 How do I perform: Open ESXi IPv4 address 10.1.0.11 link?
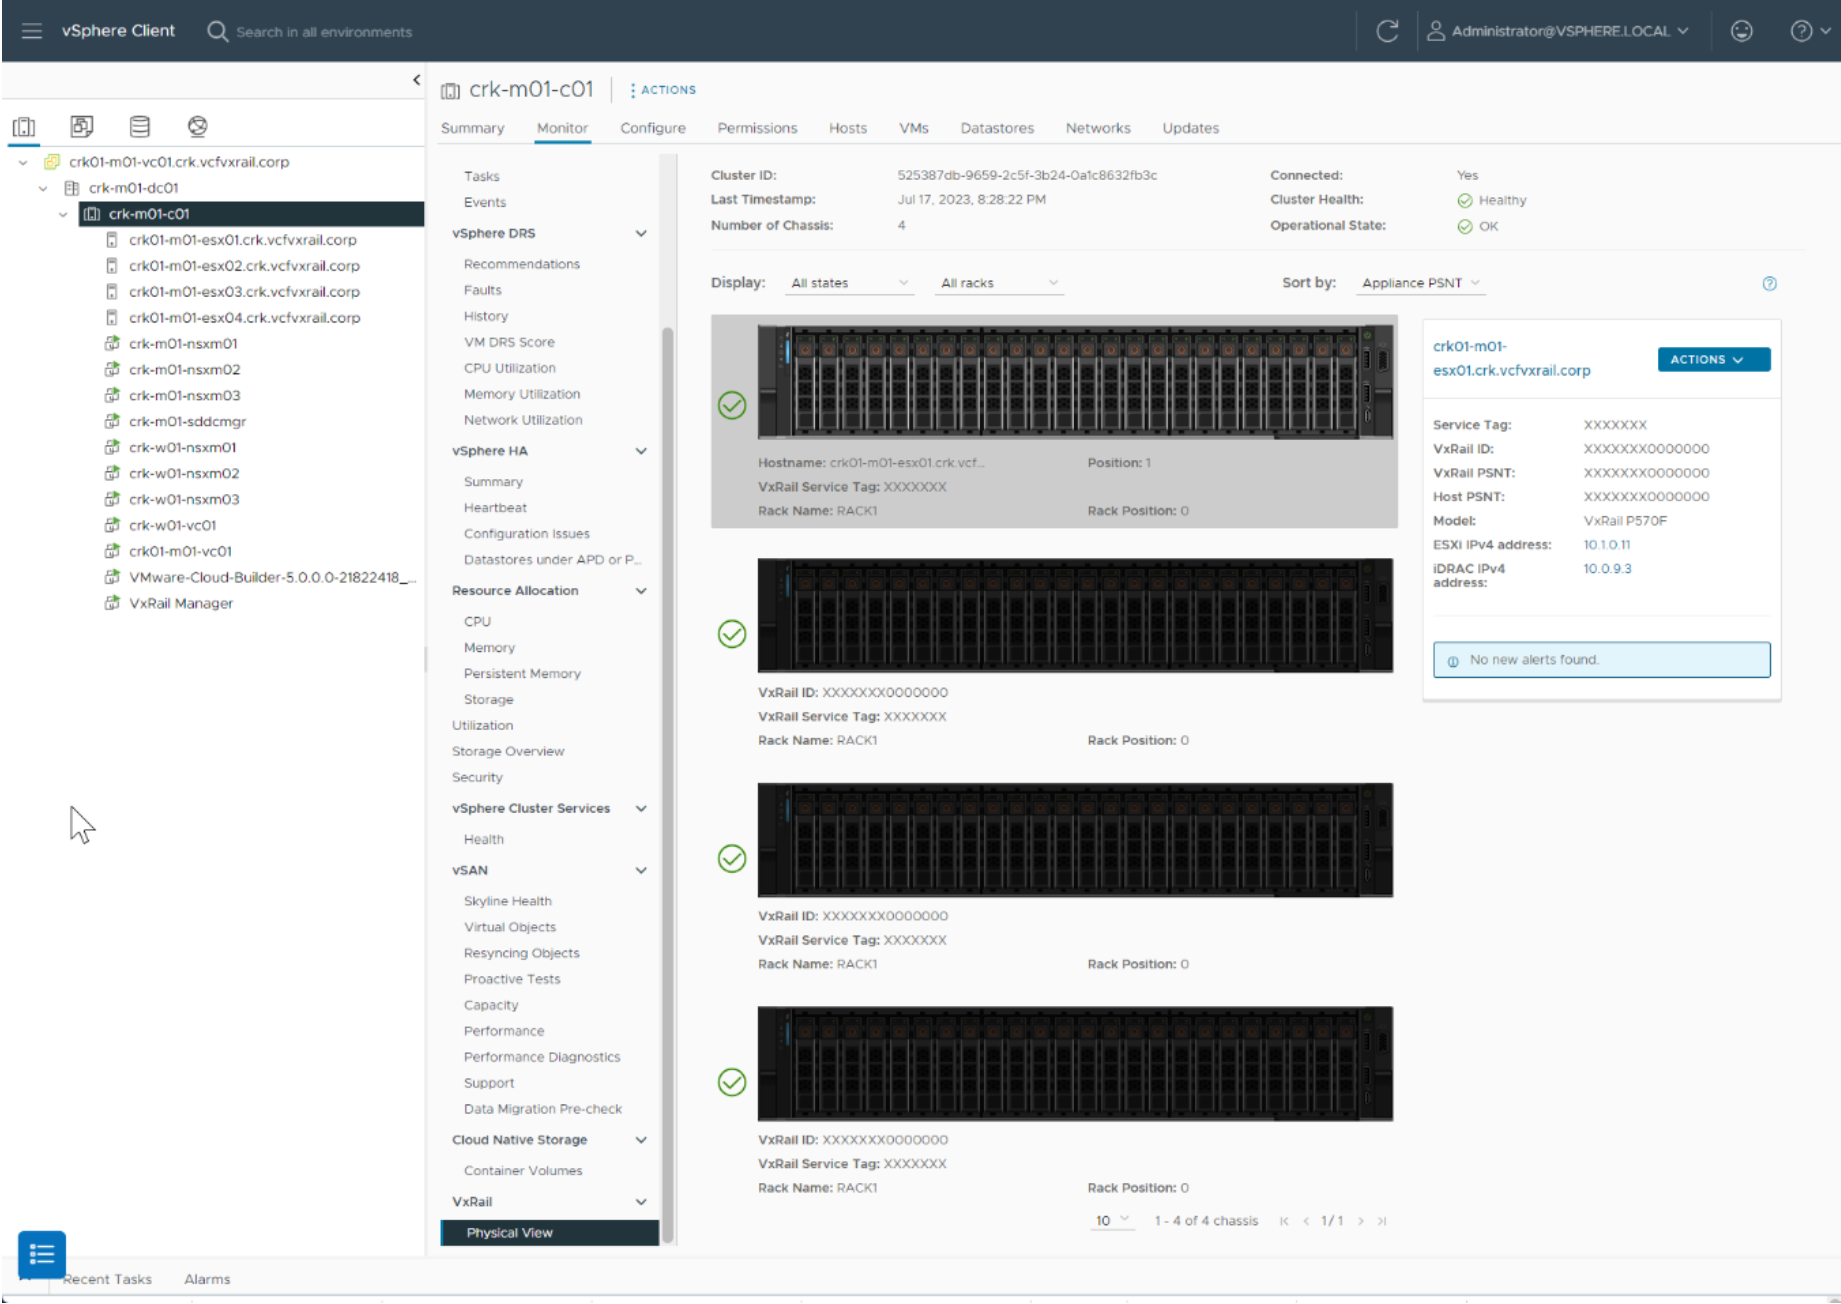click(1606, 545)
